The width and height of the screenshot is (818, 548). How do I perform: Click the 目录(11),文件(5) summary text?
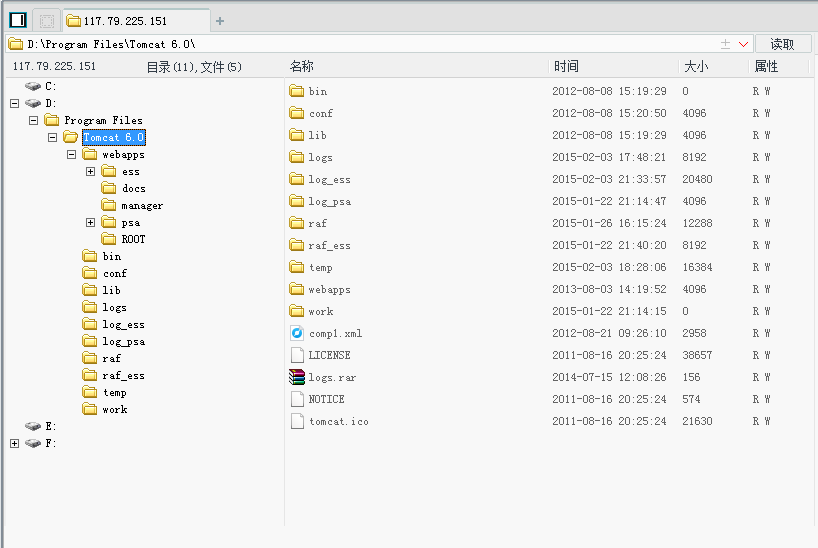click(x=194, y=67)
